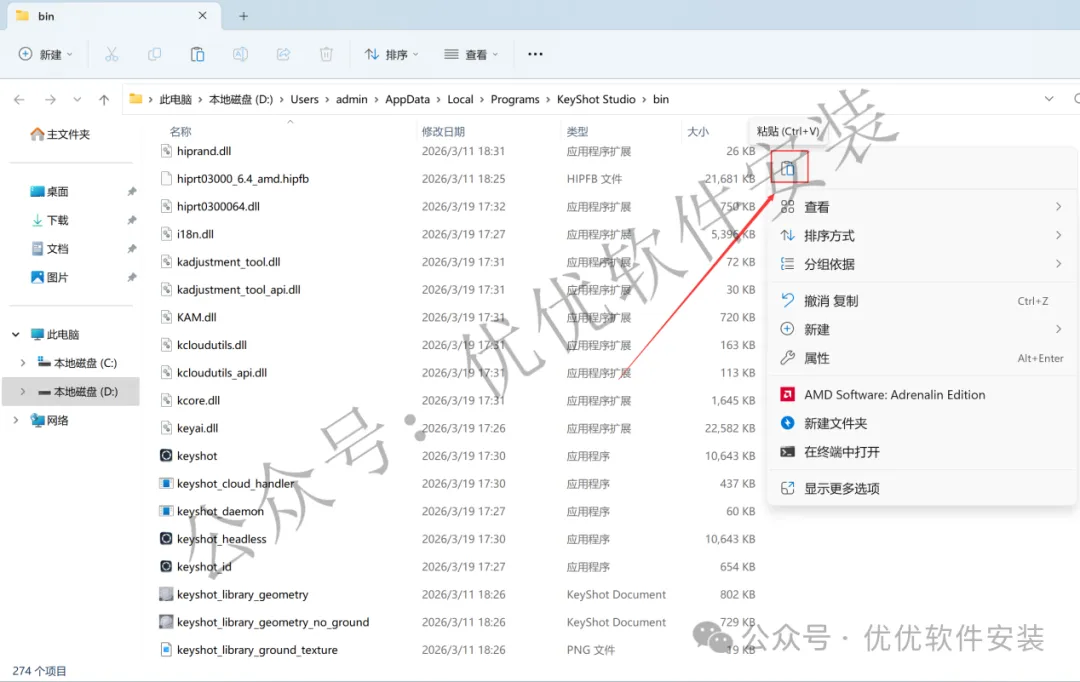This screenshot has height=682, width=1080.
Task: Collapse the 此电脑 tree node
Action: click(15, 335)
